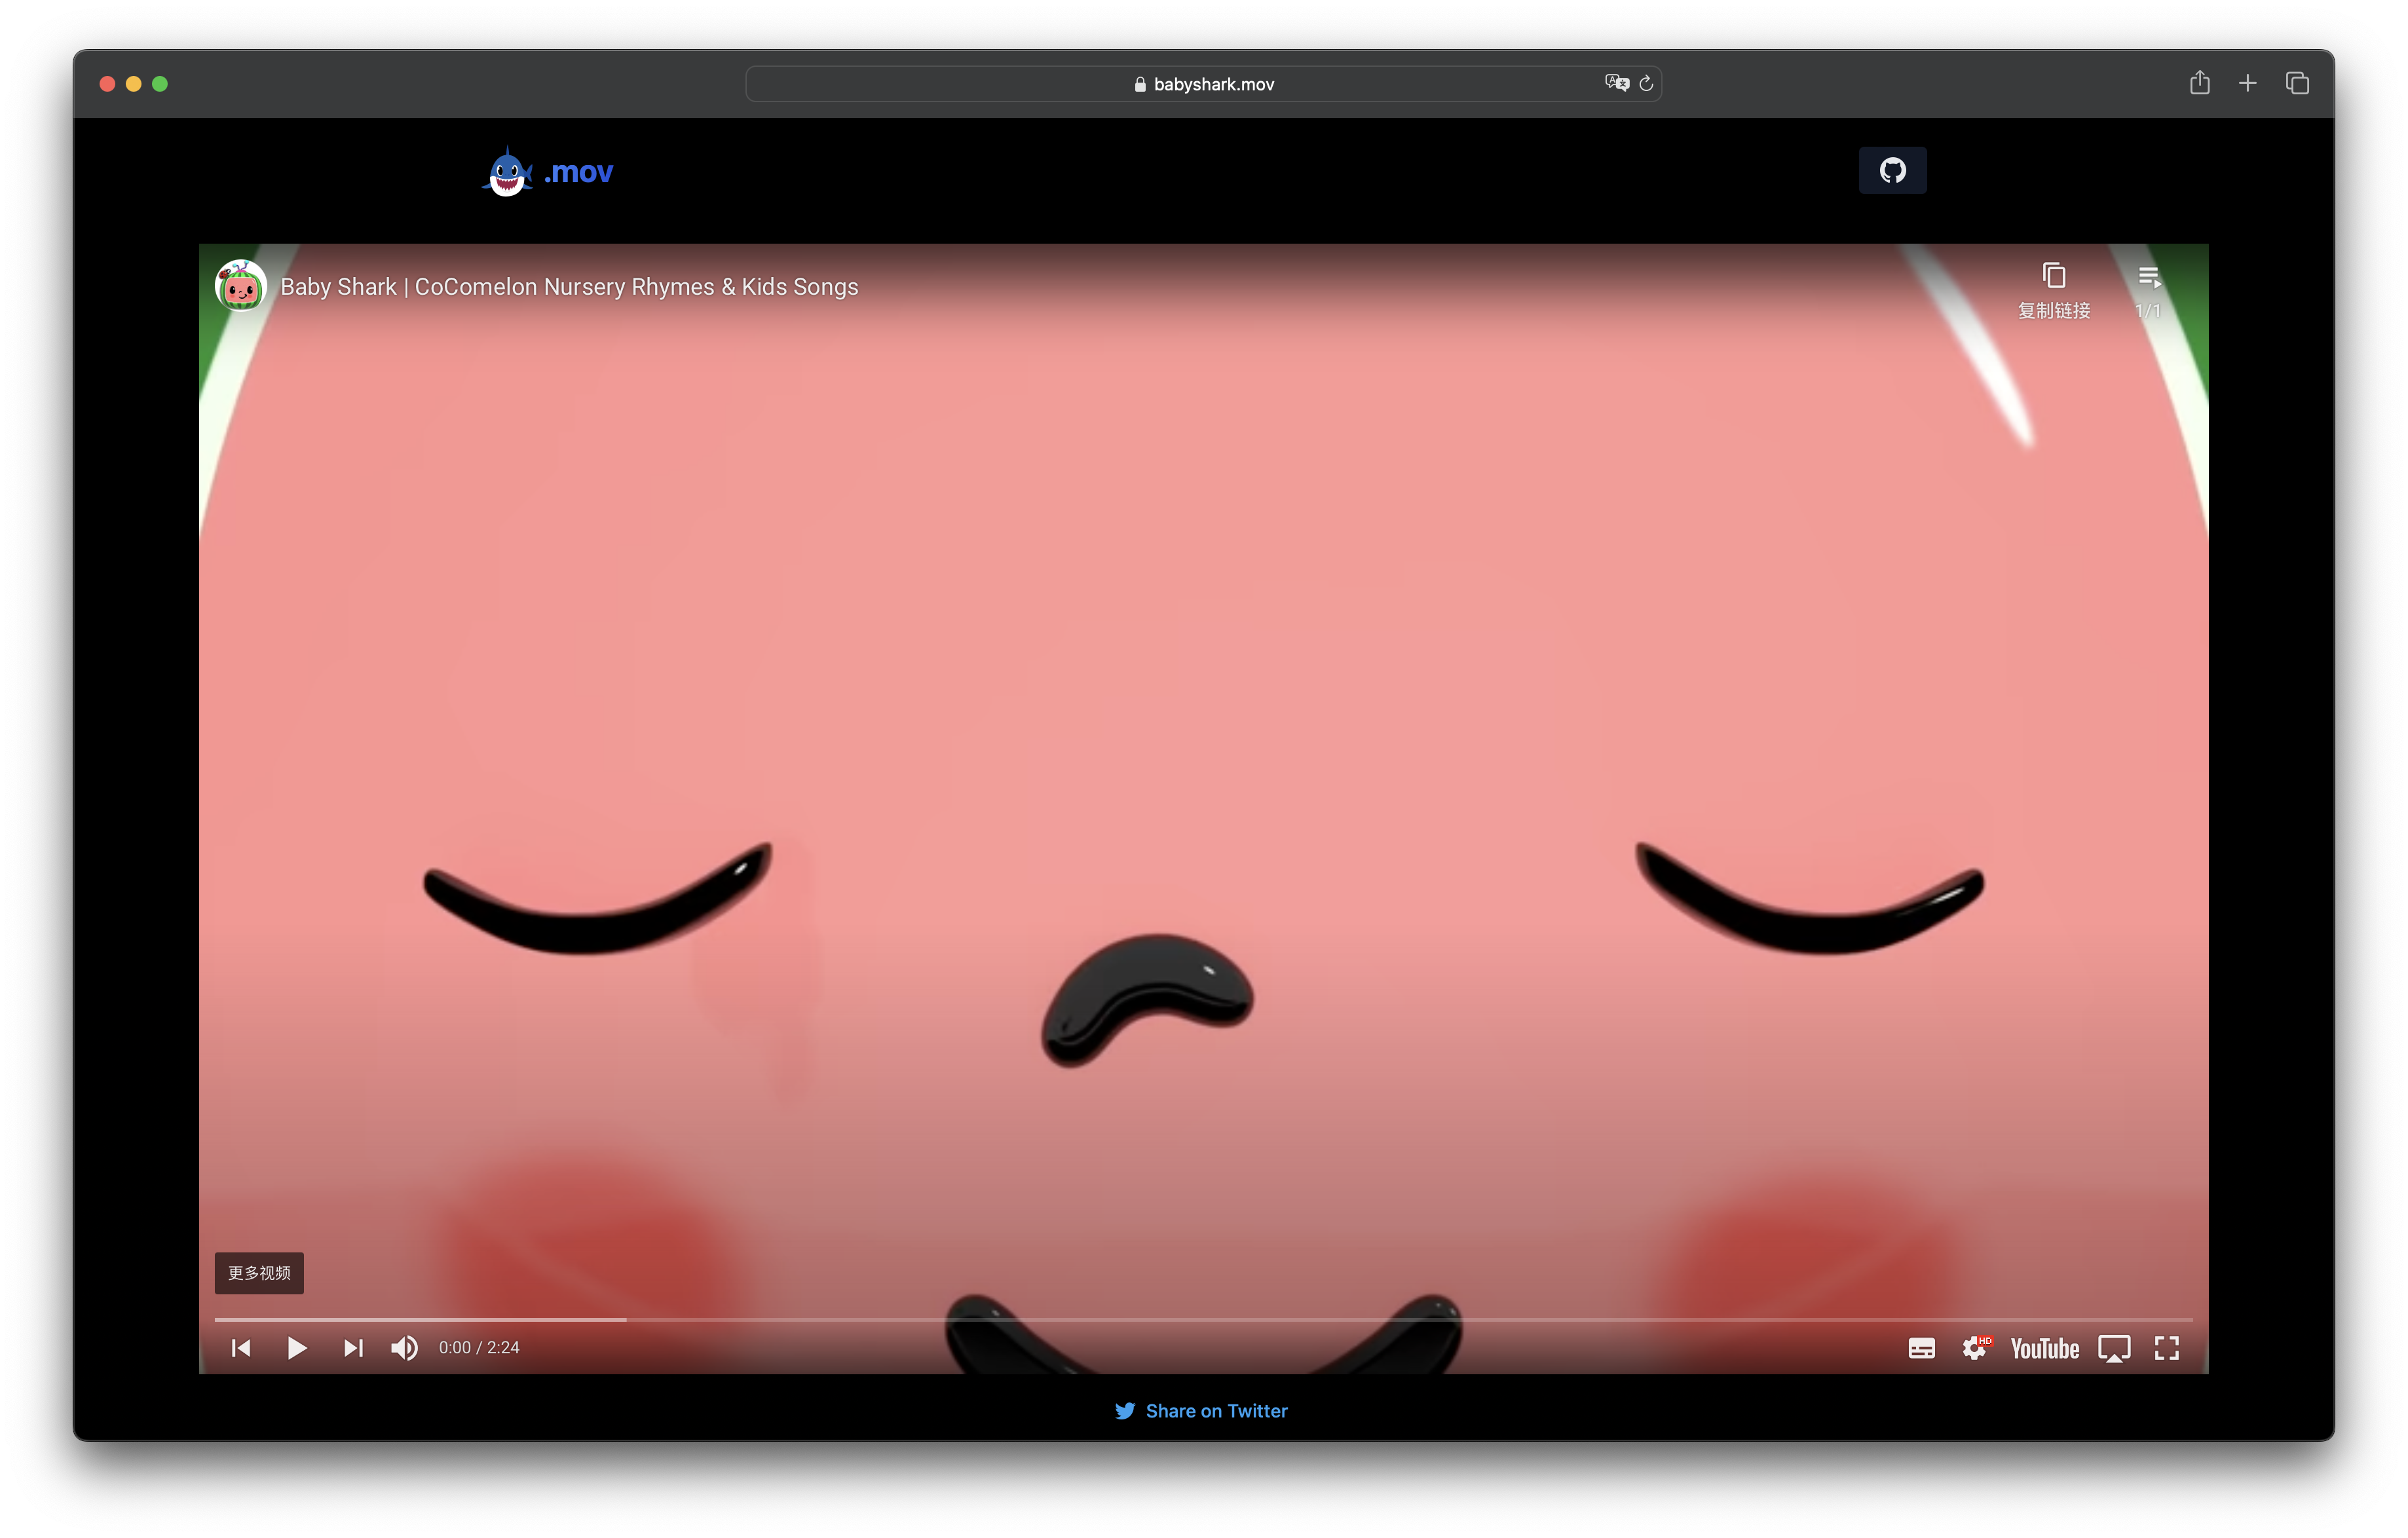Open the GitHub repository icon button
2408x1538 pixels.
pos(1892,171)
